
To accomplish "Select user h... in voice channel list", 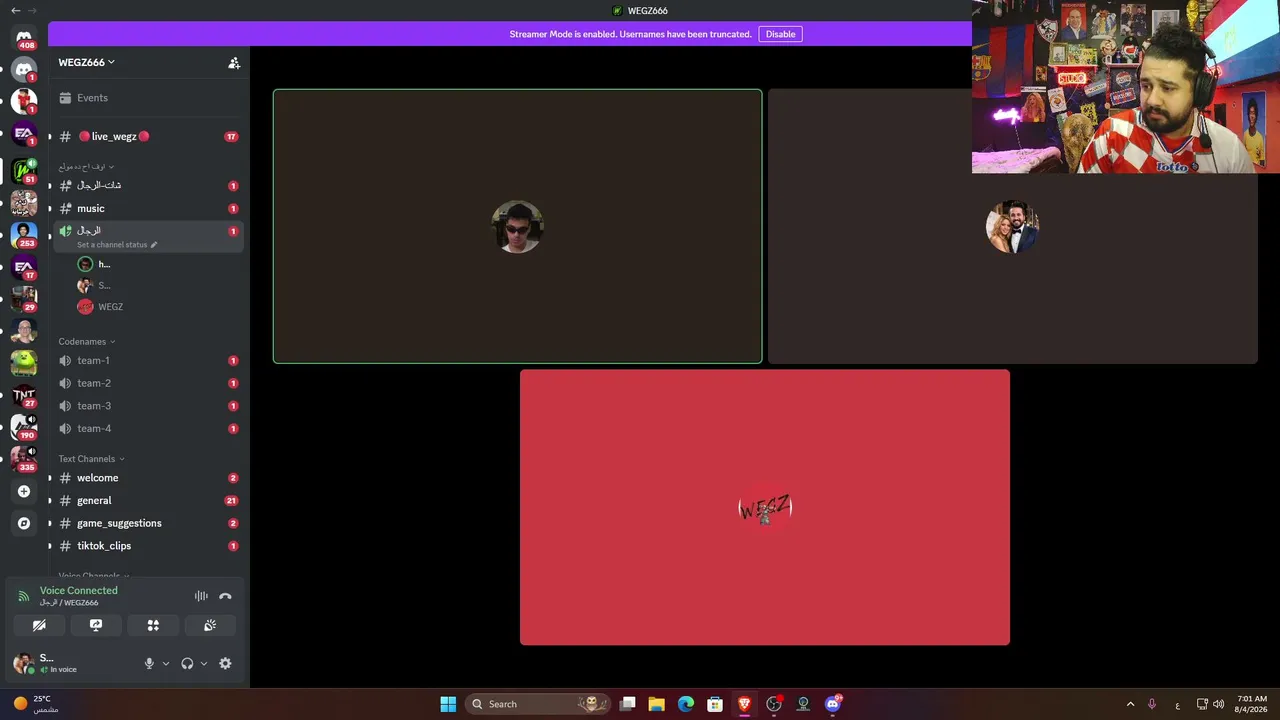I will (158, 264).
